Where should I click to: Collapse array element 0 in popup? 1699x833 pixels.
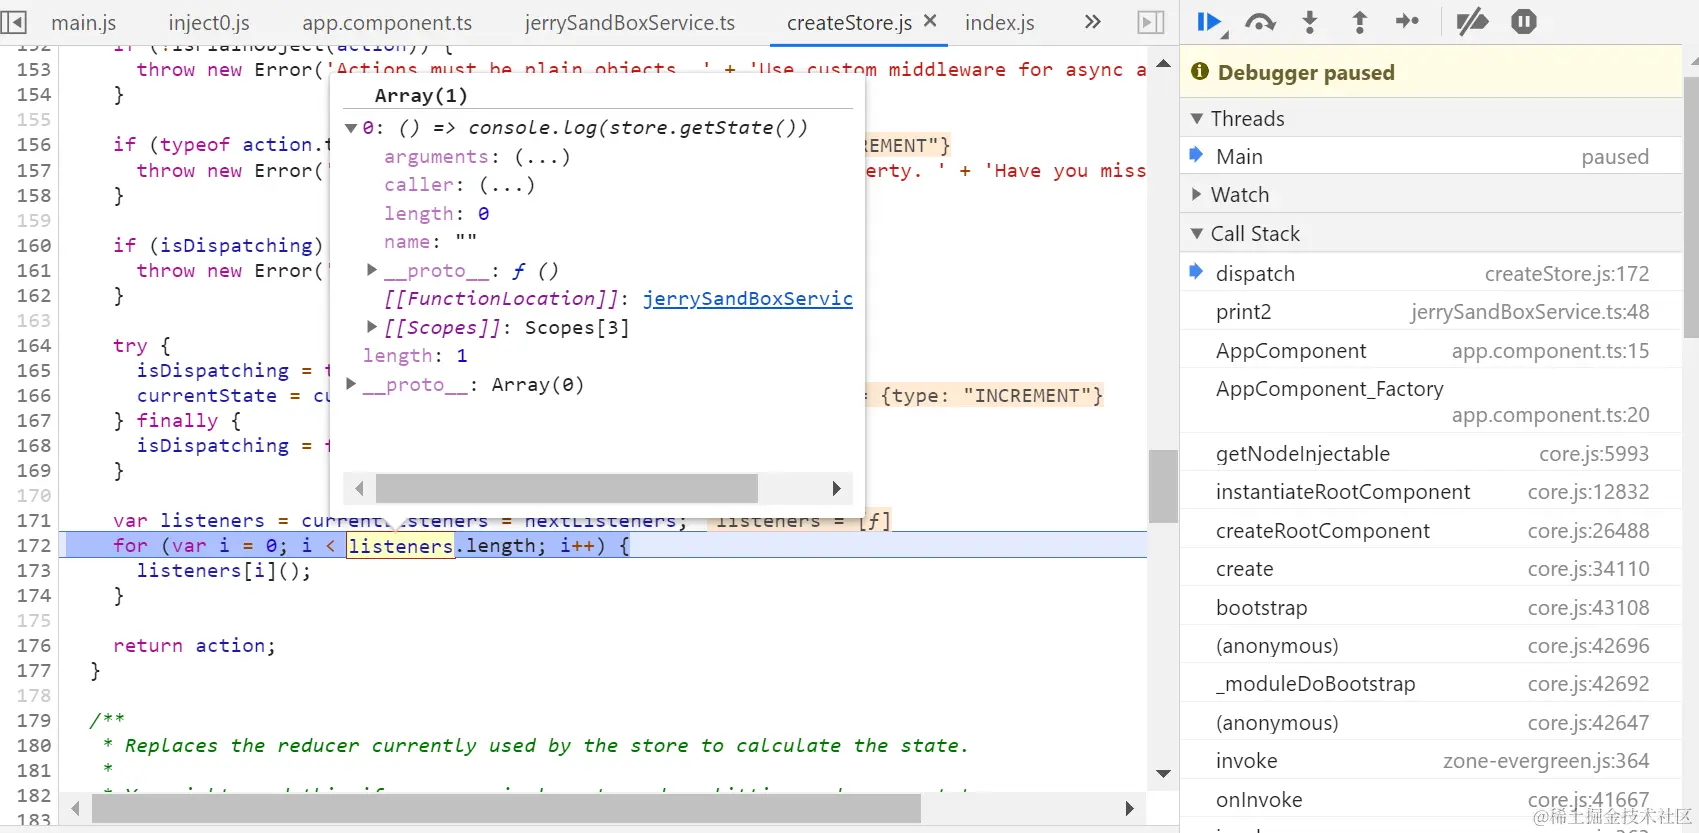[x=351, y=128]
